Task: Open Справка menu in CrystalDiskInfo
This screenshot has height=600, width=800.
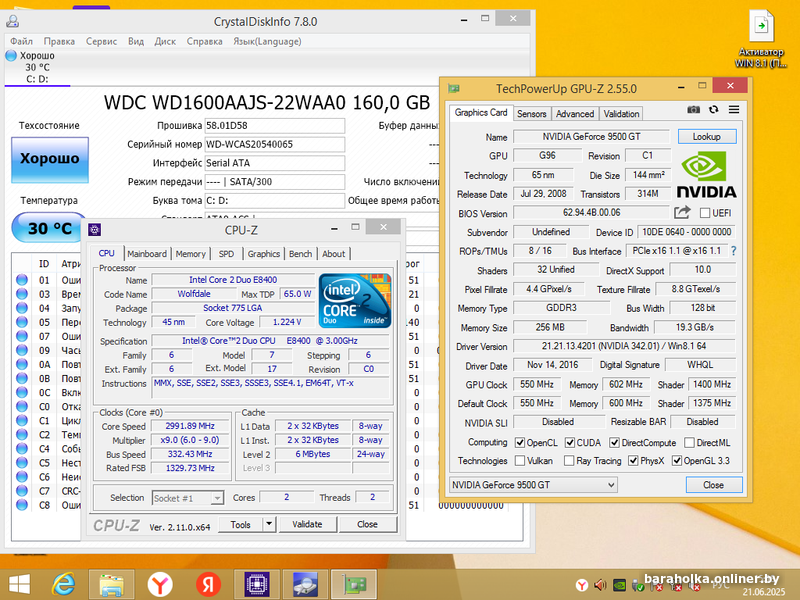Action: (205, 41)
